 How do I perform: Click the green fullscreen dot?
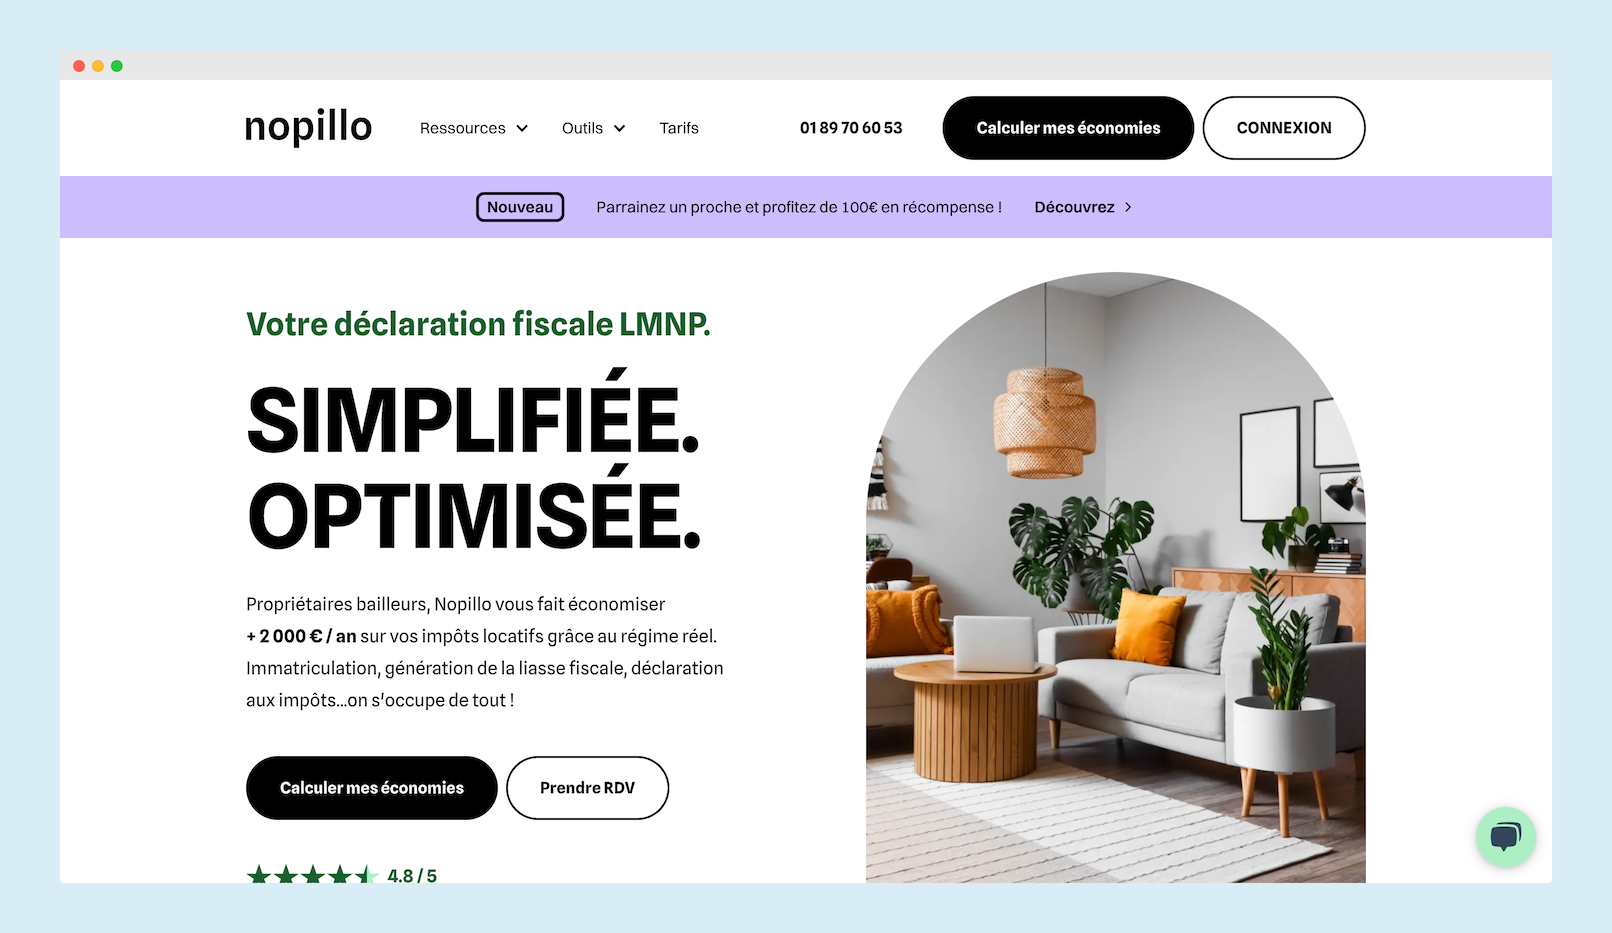(117, 66)
